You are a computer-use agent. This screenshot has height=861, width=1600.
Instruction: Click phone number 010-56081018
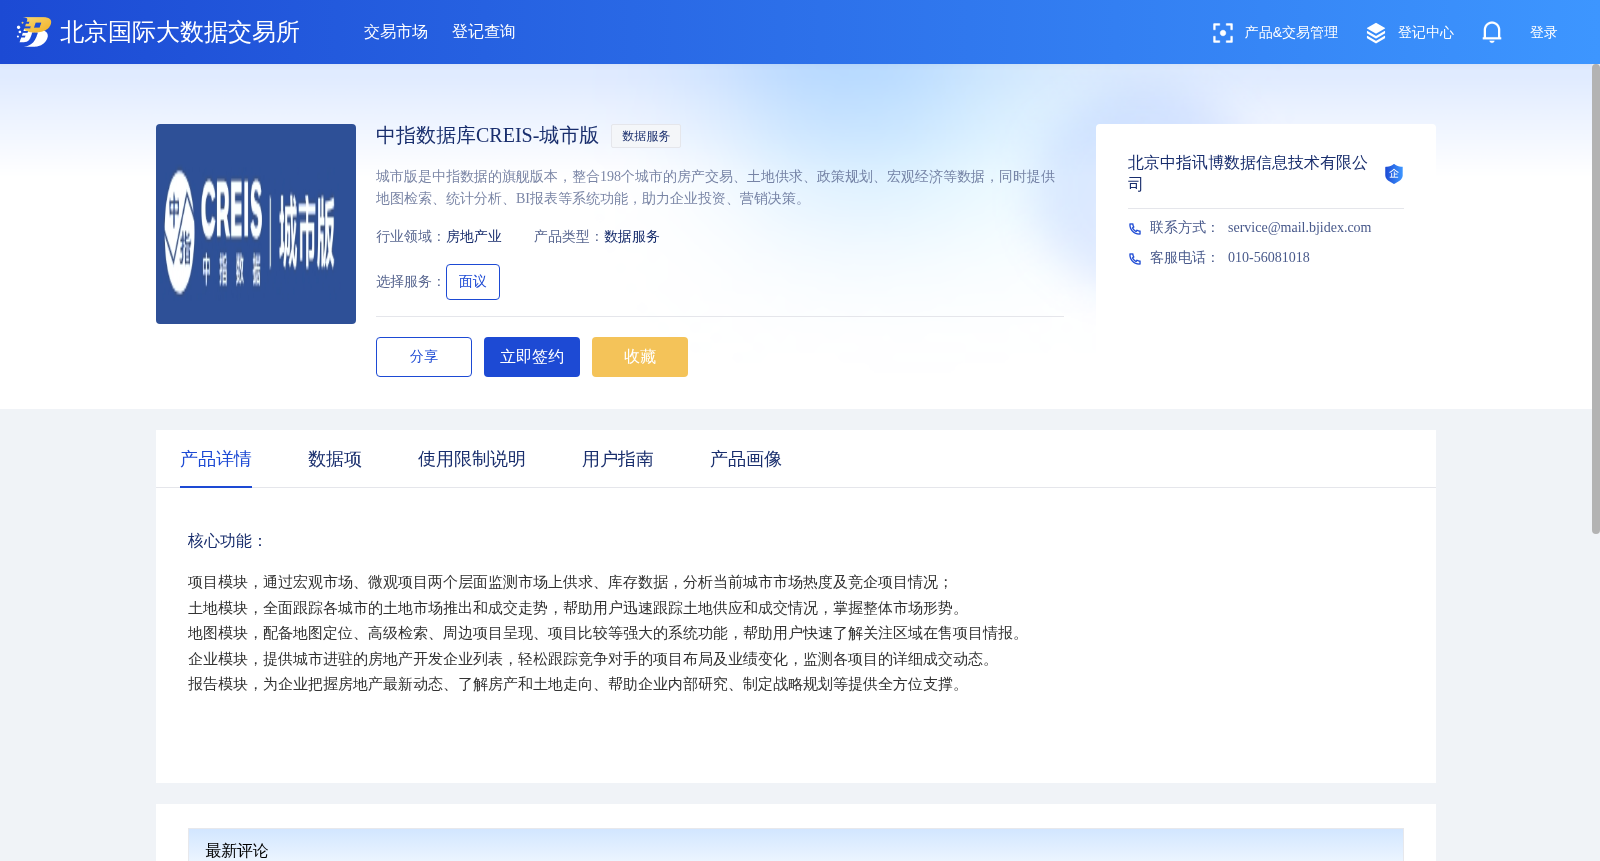tap(1268, 258)
